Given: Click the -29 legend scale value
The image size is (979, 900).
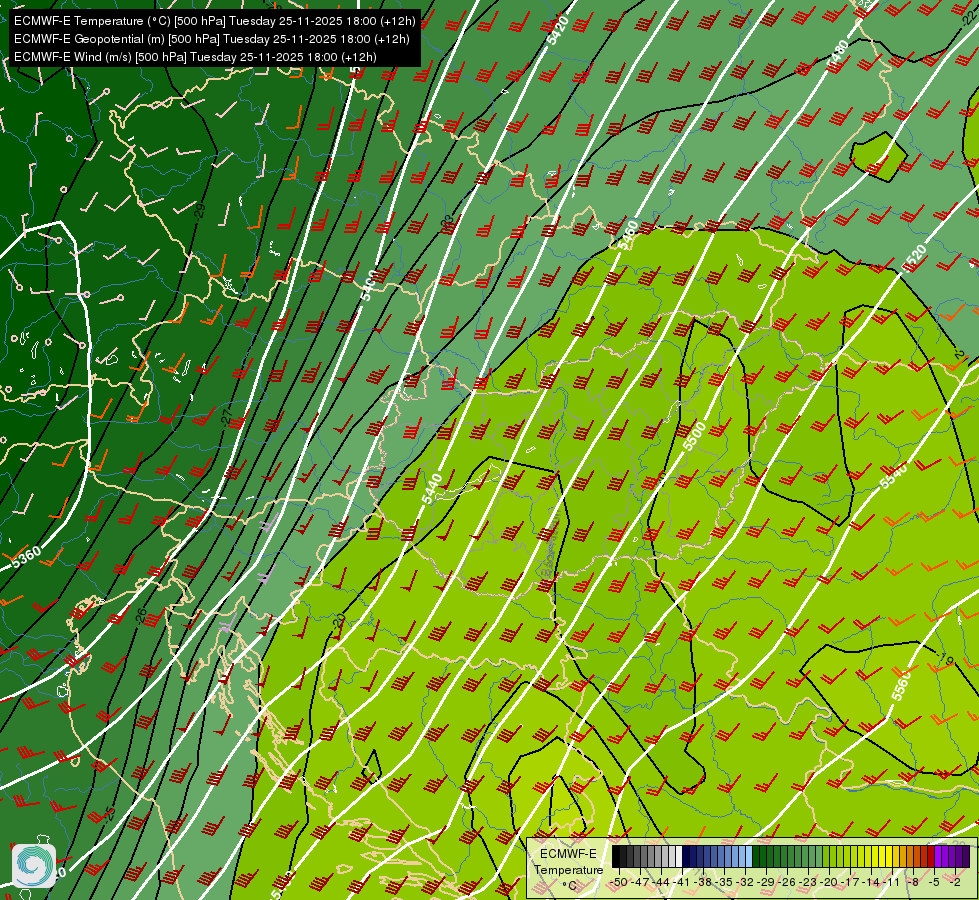Looking at the screenshot, I should click(766, 883).
